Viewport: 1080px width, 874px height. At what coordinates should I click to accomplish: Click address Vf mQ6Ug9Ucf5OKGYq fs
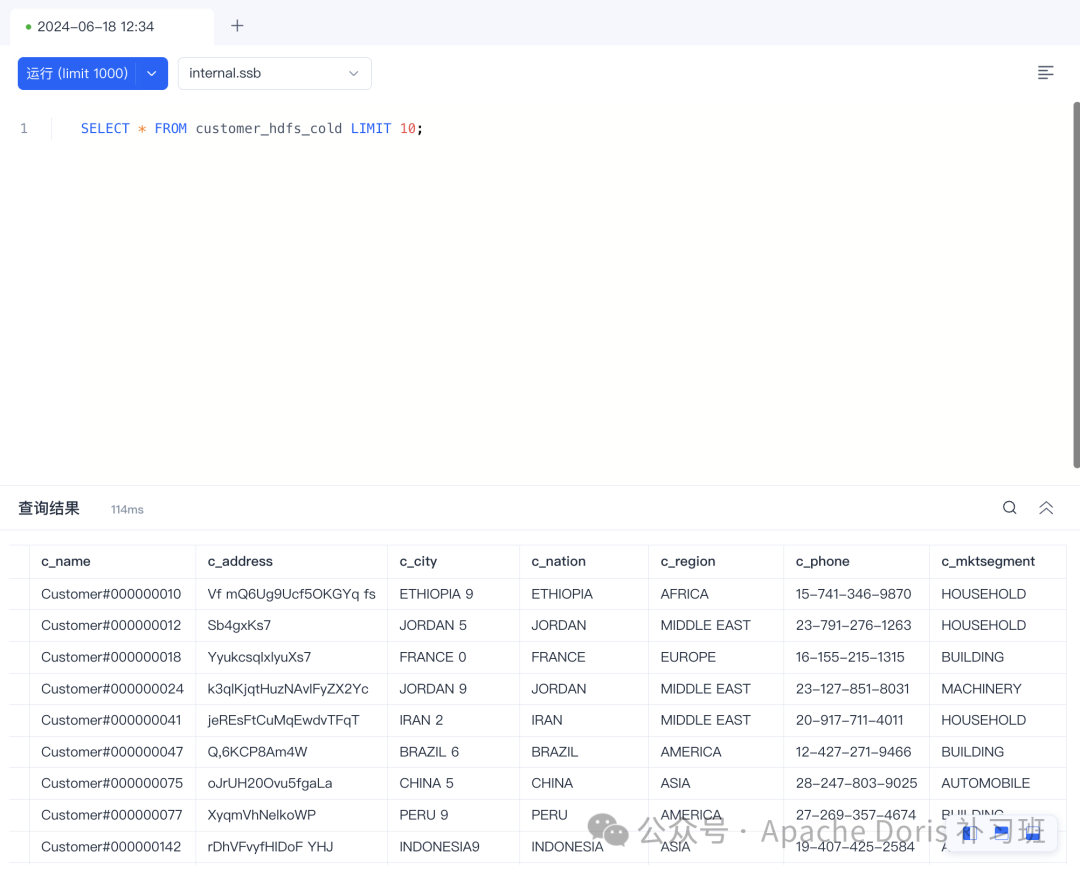pos(291,594)
